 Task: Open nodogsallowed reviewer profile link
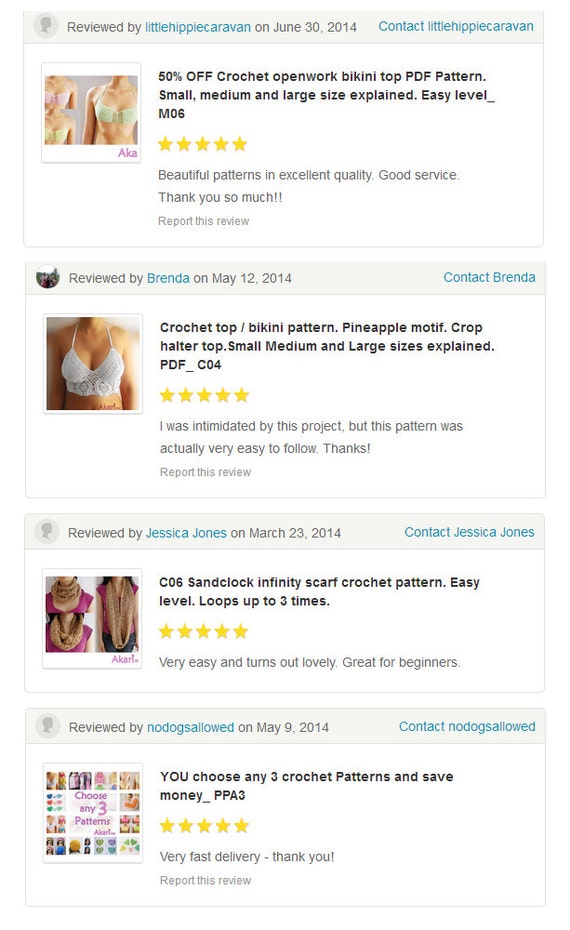pos(190,728)
